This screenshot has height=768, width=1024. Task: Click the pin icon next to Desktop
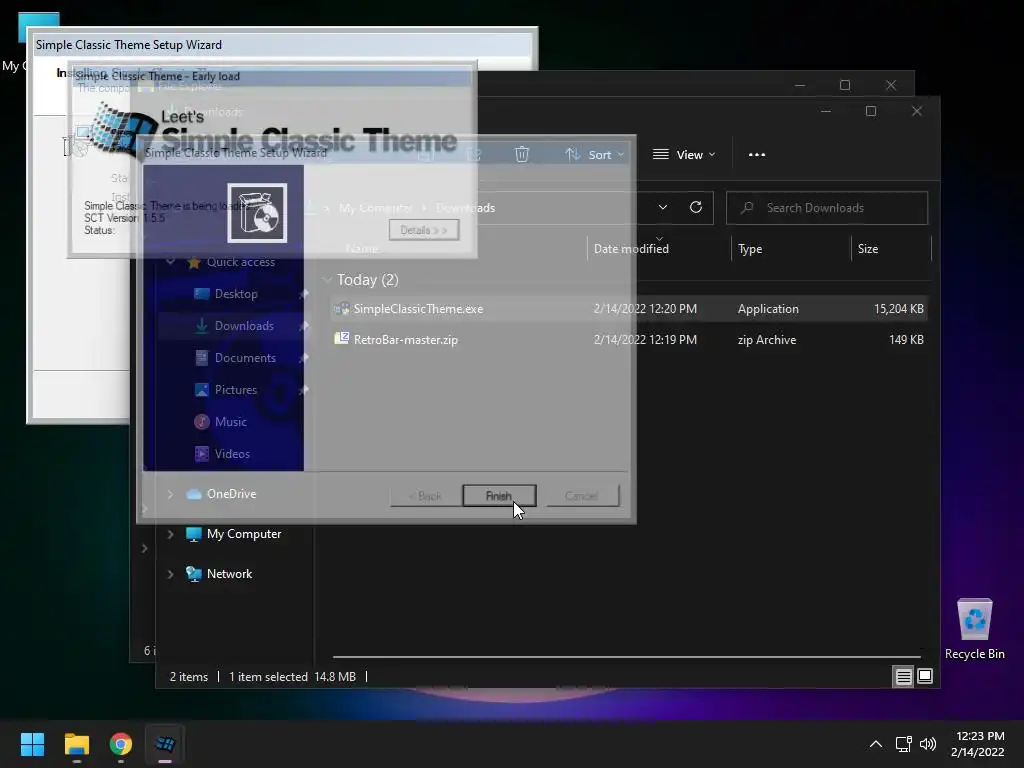[x=304, y=294]
